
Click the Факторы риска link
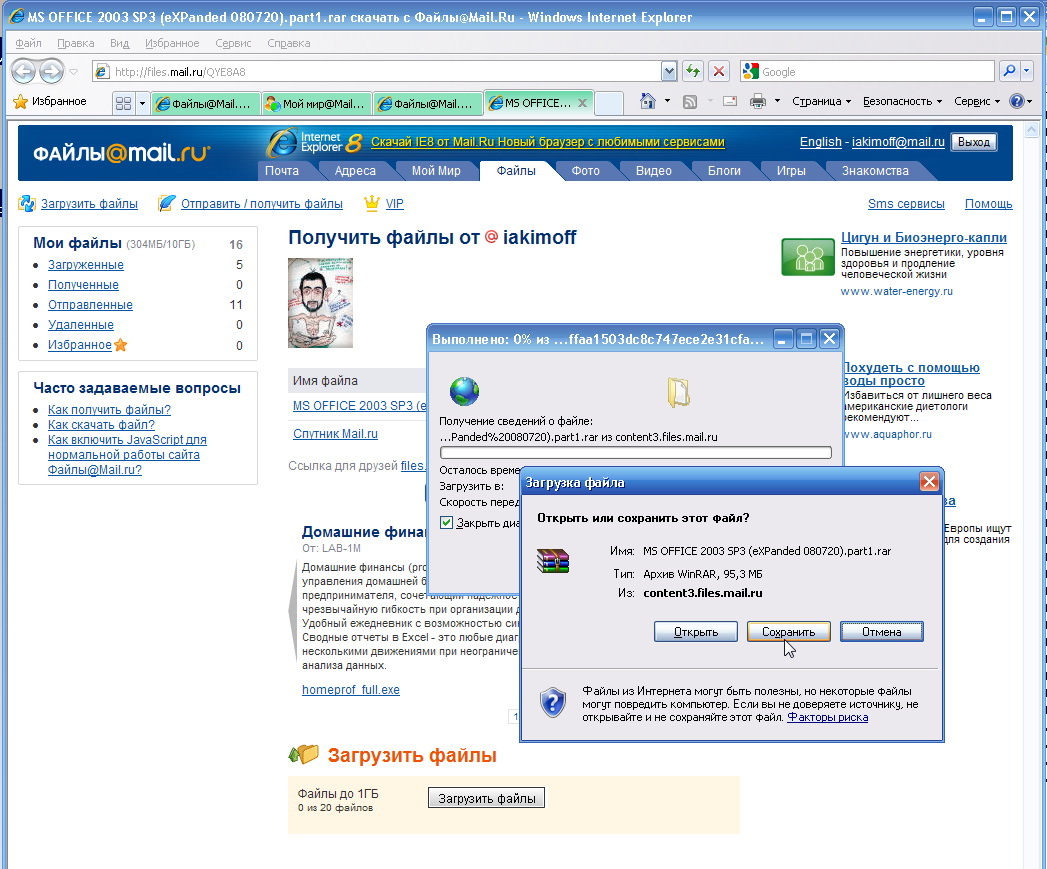[827, 717]
